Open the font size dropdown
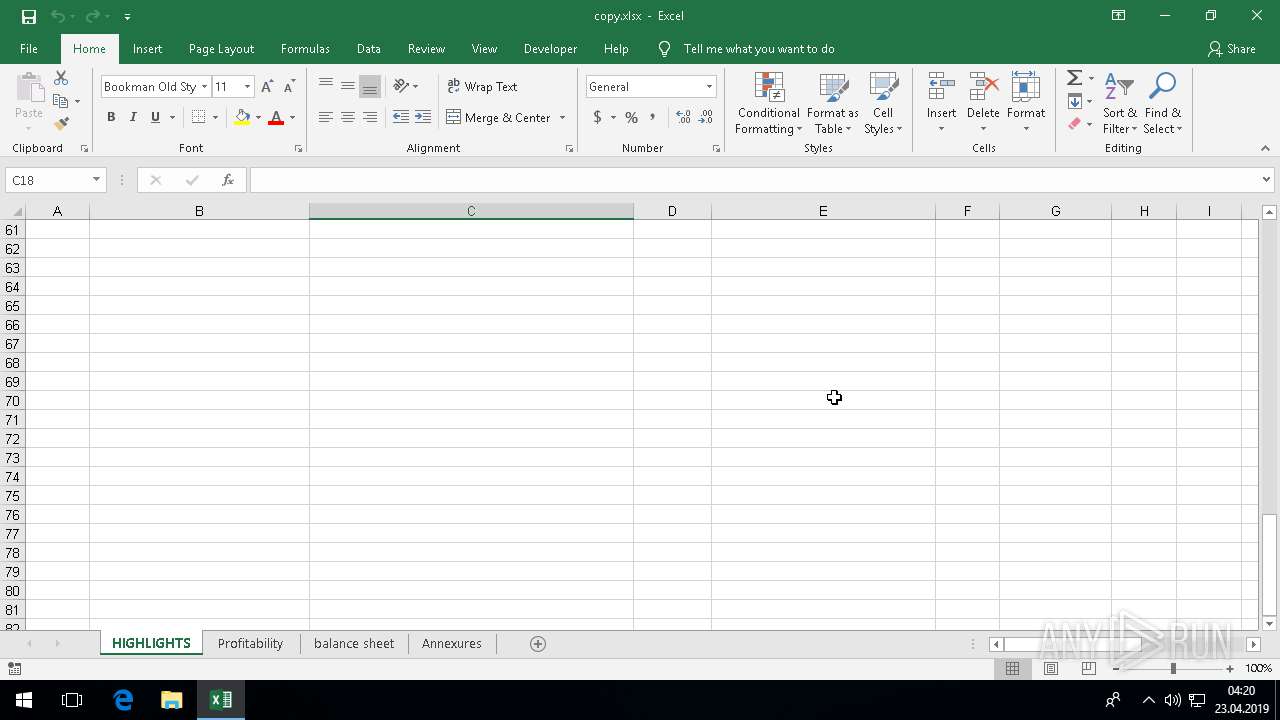 (247, 87)
